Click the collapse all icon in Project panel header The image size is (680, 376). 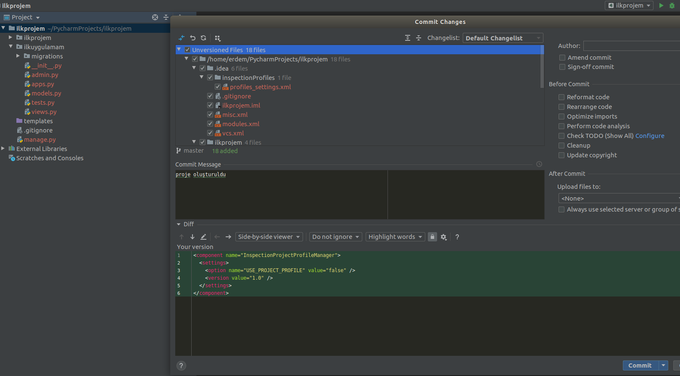click(x=166, y=17)
